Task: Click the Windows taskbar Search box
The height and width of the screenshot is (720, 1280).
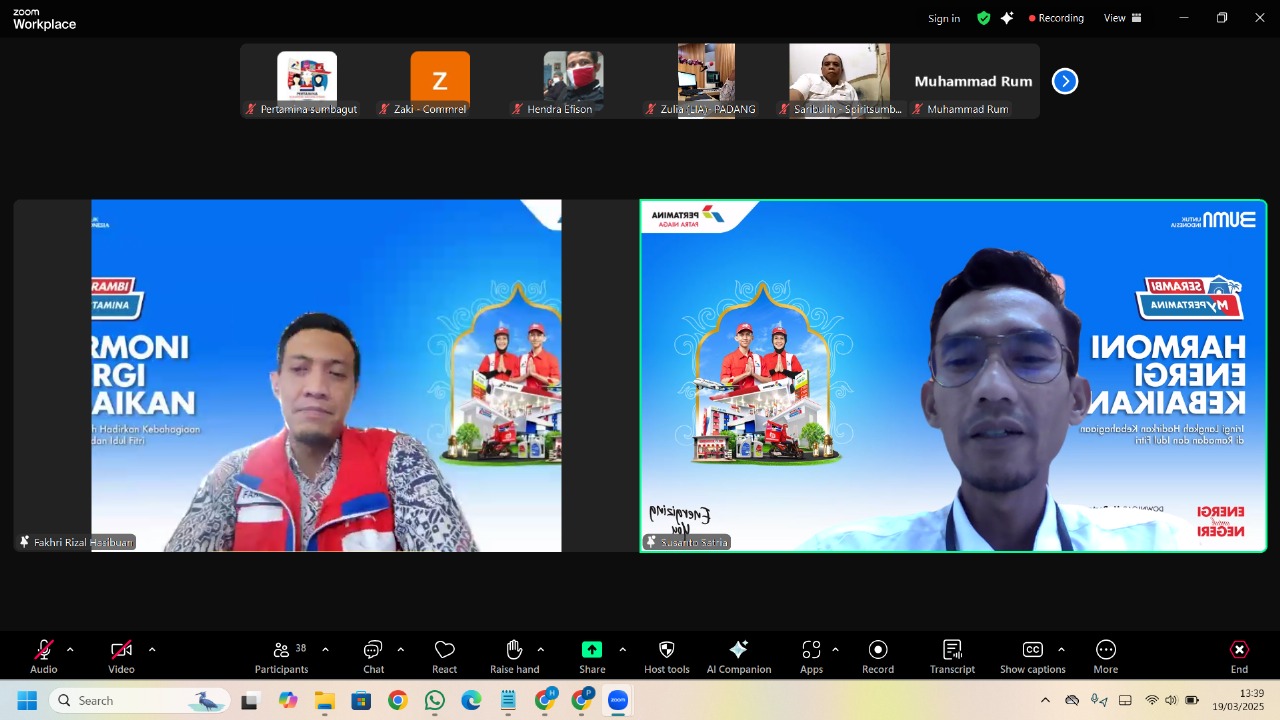Action: click(x=140, y=700)
